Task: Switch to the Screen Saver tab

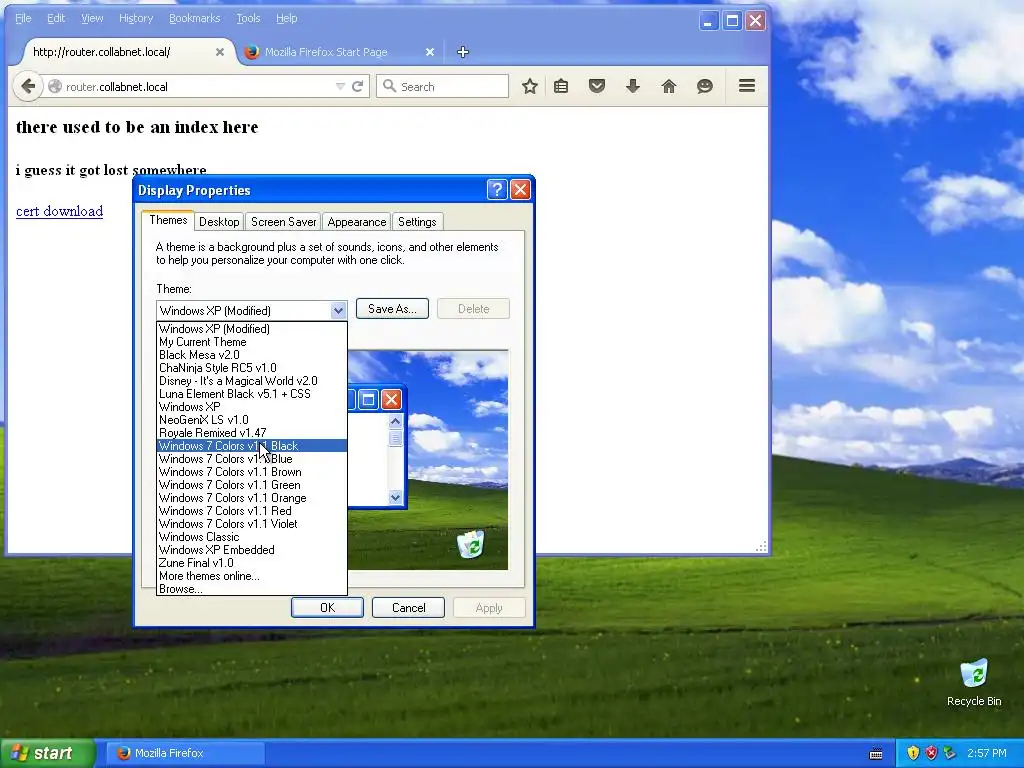Action: pos(283,222)
